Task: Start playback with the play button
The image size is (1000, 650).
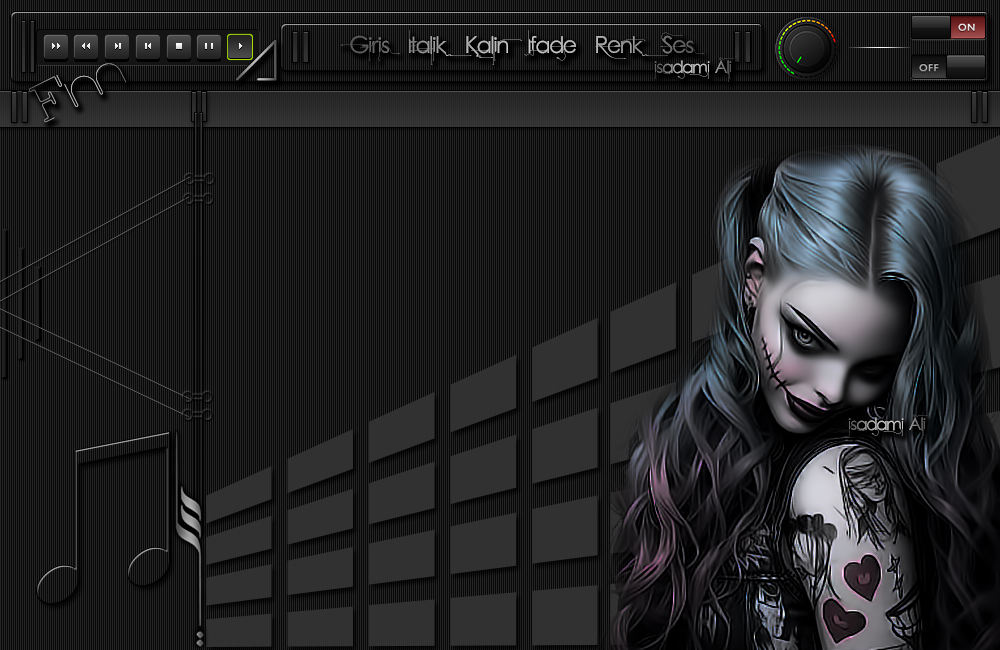Action: tap(240, 47)
